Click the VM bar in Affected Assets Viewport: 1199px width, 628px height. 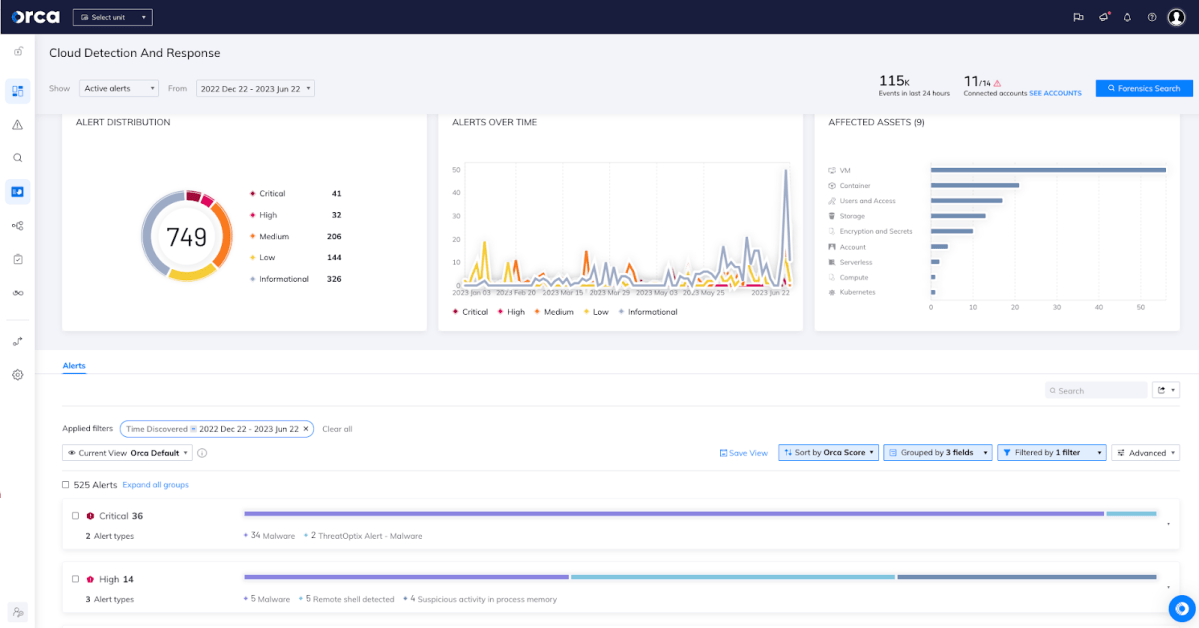click(x=1048, y=170)
